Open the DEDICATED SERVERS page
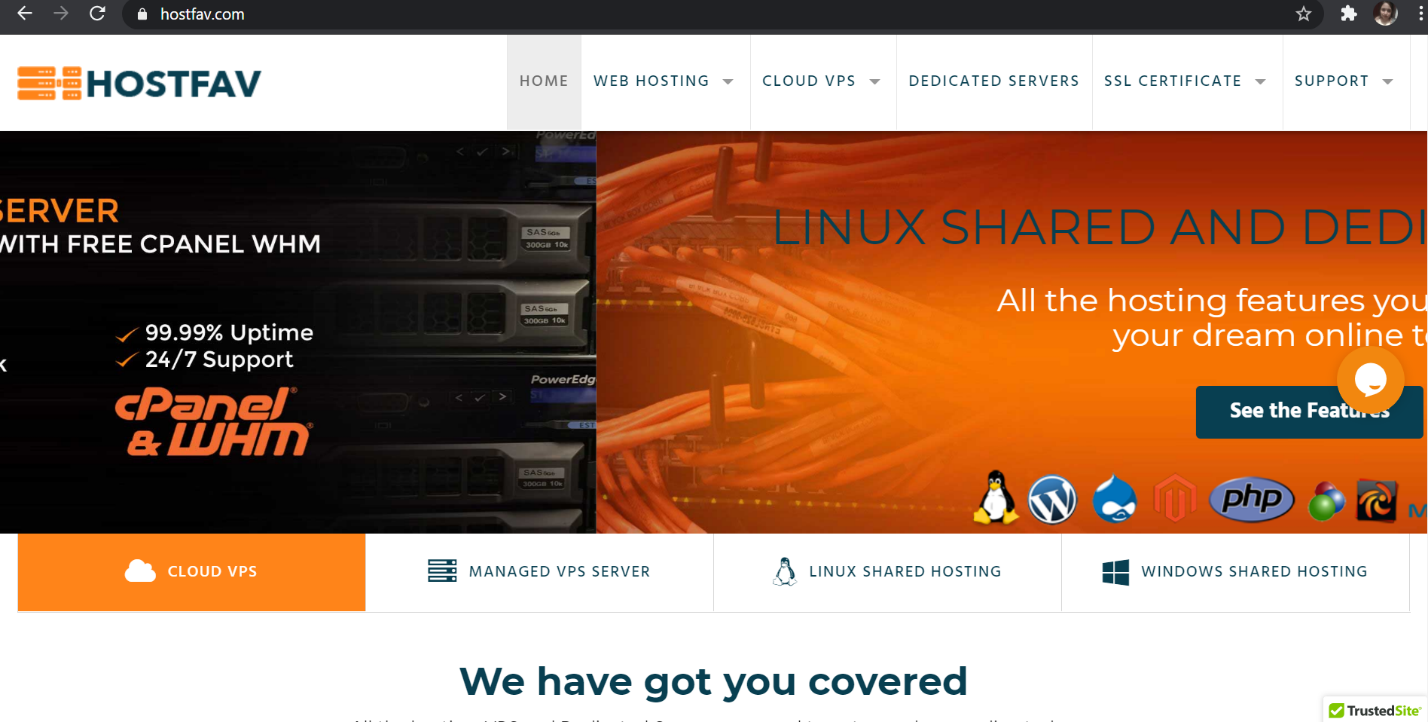 coord(994,81)
